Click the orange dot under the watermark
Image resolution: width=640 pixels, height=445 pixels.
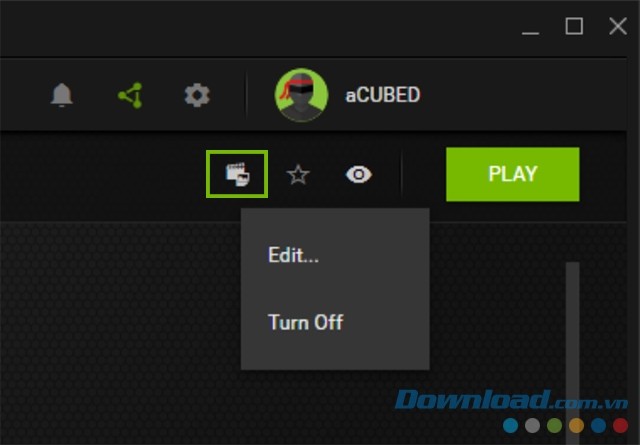pyautogui.click(x=576, y=425)
